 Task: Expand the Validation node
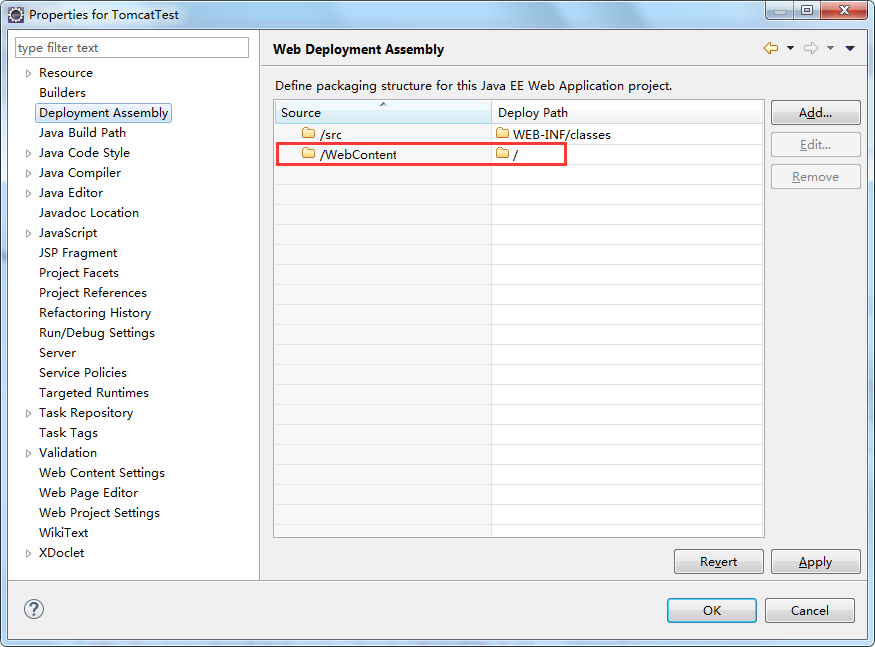click(x=28, y=453)
